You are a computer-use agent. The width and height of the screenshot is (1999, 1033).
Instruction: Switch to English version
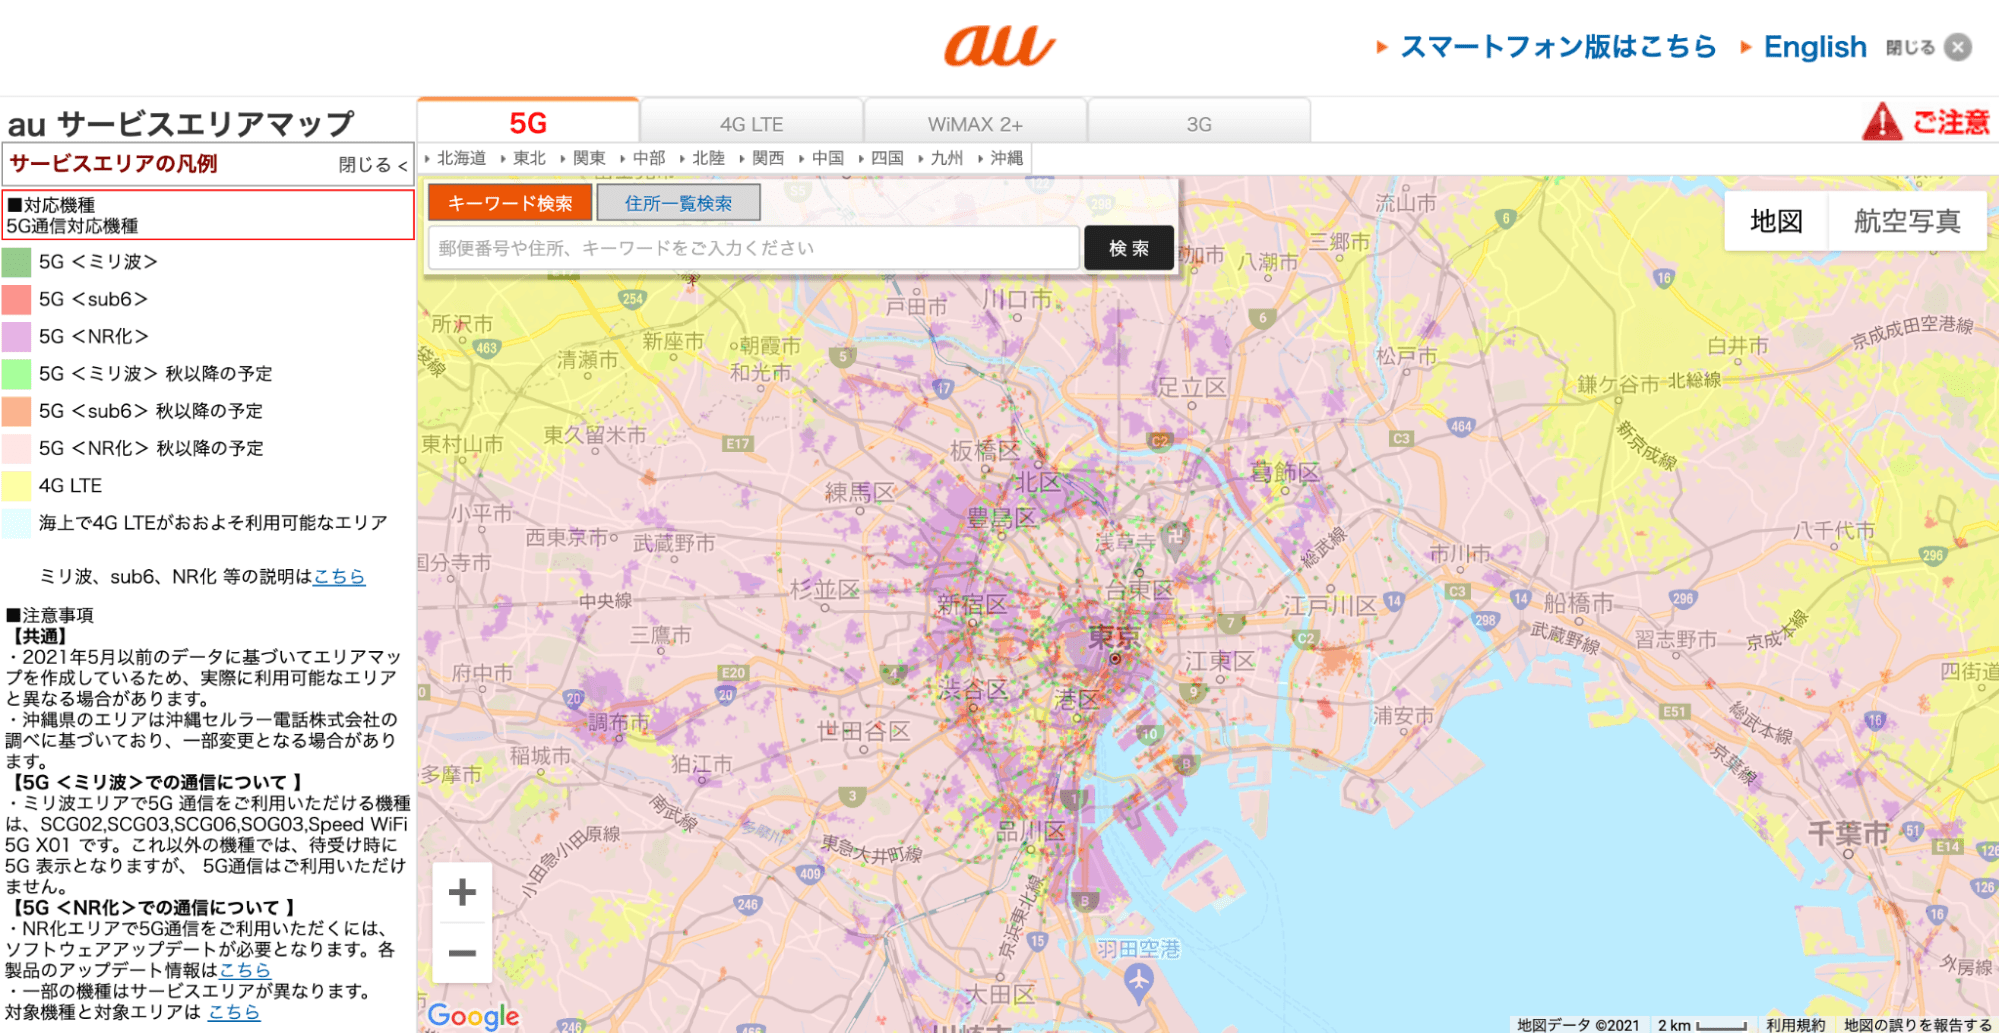pos(1814,47)
